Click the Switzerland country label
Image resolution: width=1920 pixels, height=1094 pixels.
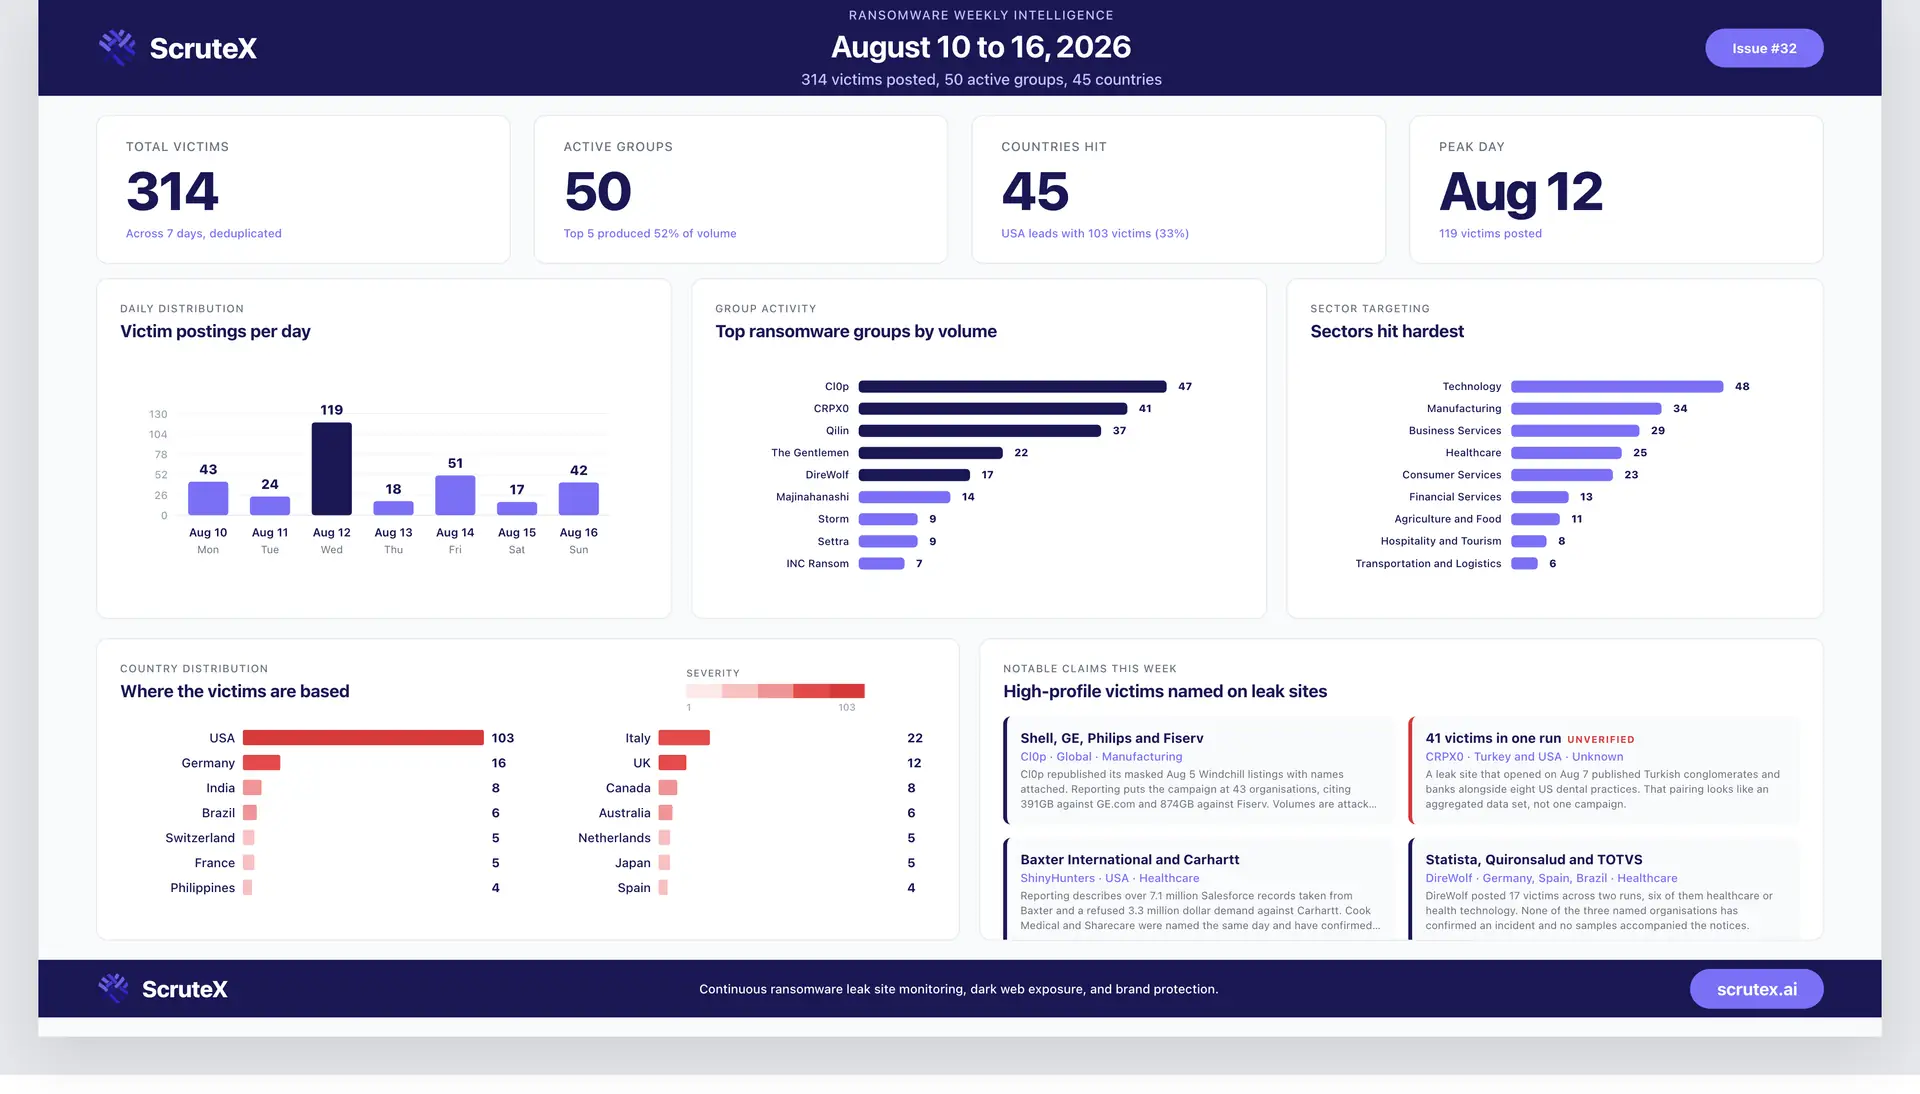pos(200,838)
